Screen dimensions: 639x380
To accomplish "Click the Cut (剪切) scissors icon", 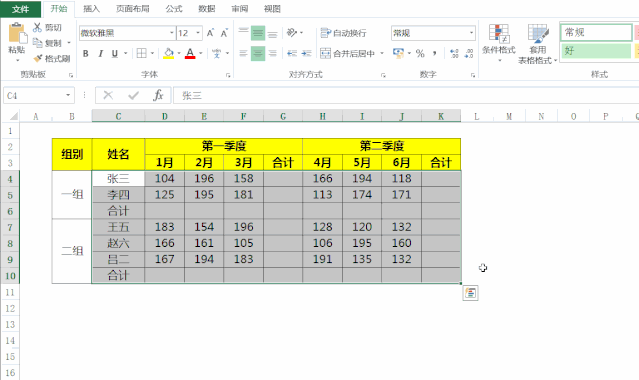I will pyautogui.click(x=37, y=27).
